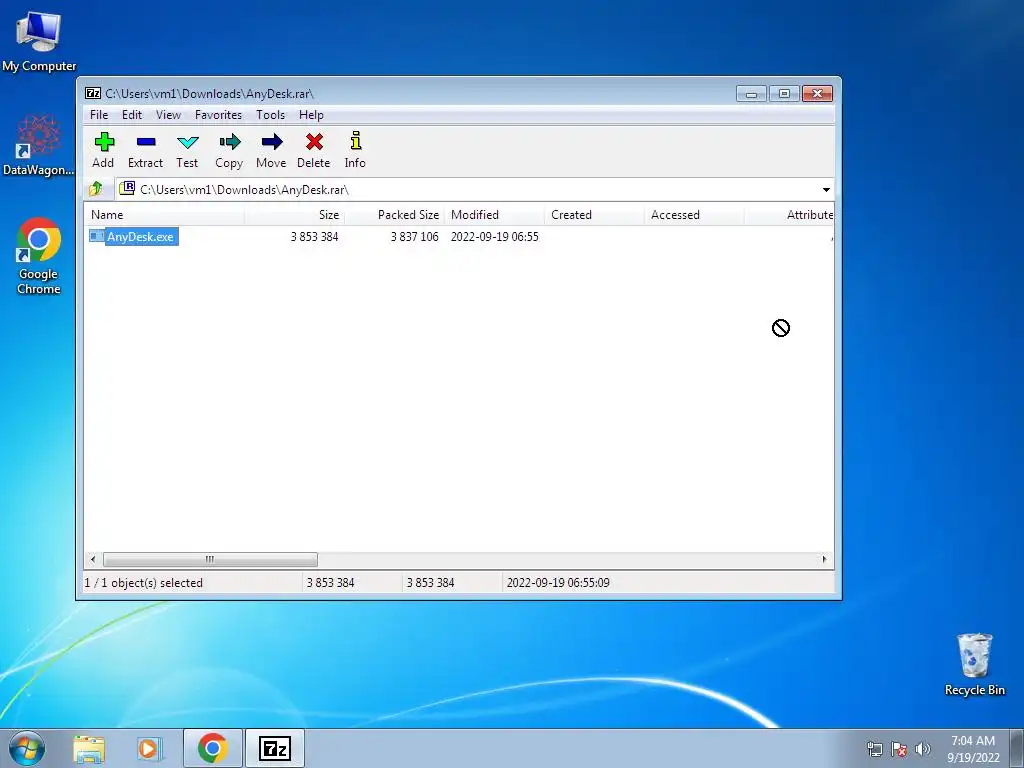Image resolution: width=1024 pixels, height=768 pixels.
Task: Sort by the Name column header
Action: pyautogui.click(x=165, y=215)
